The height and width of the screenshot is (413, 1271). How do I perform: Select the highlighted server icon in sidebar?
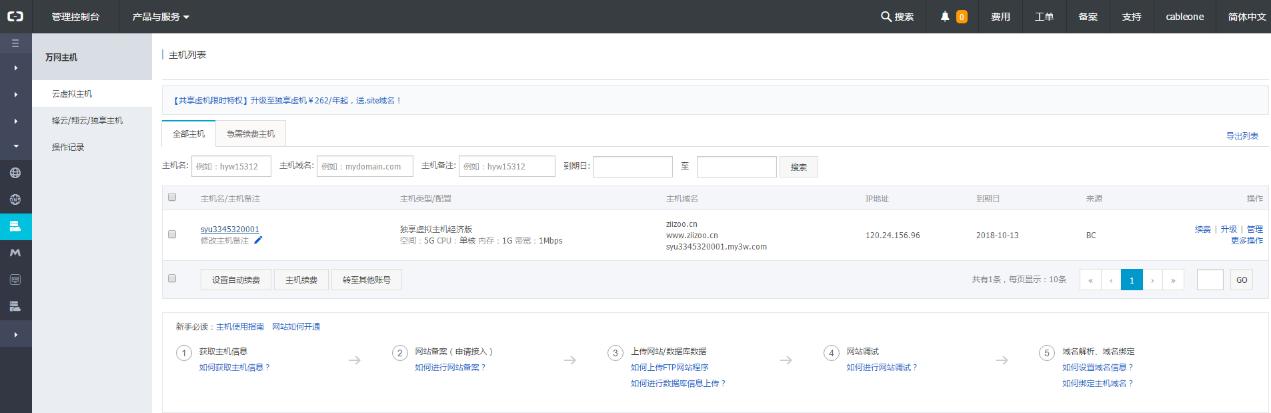15,226
